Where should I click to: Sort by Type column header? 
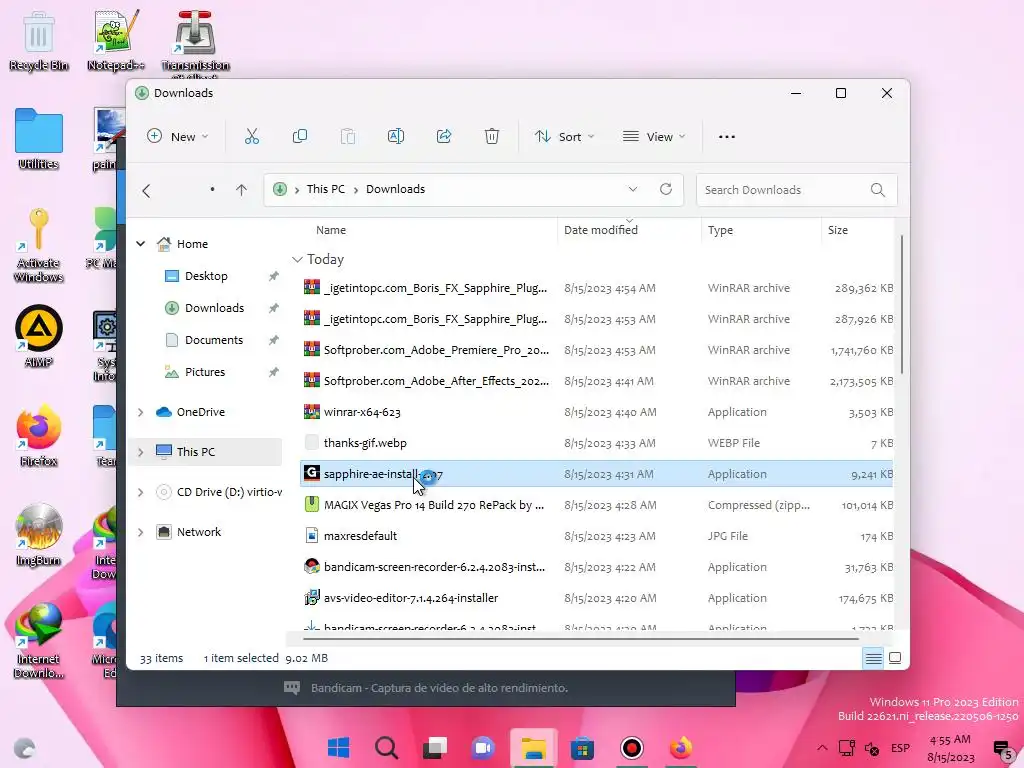click(x=720, y=230)
